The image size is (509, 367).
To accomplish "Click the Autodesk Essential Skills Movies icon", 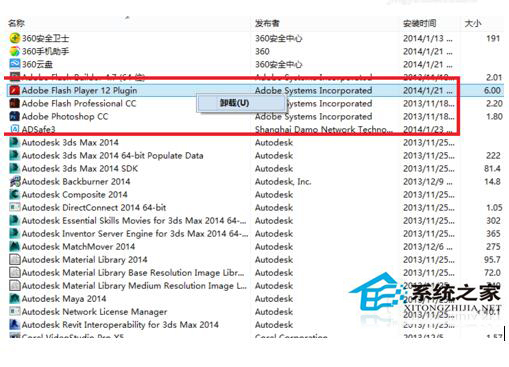I will 15,220.
